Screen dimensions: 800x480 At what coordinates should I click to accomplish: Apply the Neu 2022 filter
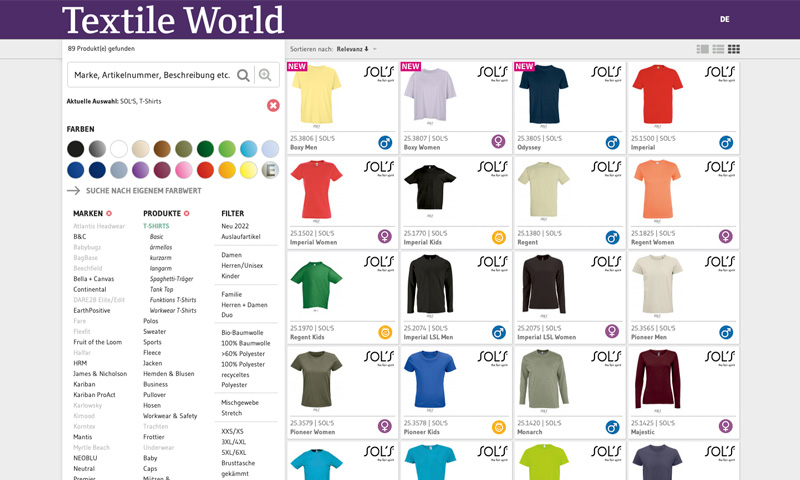click(235, 226)
